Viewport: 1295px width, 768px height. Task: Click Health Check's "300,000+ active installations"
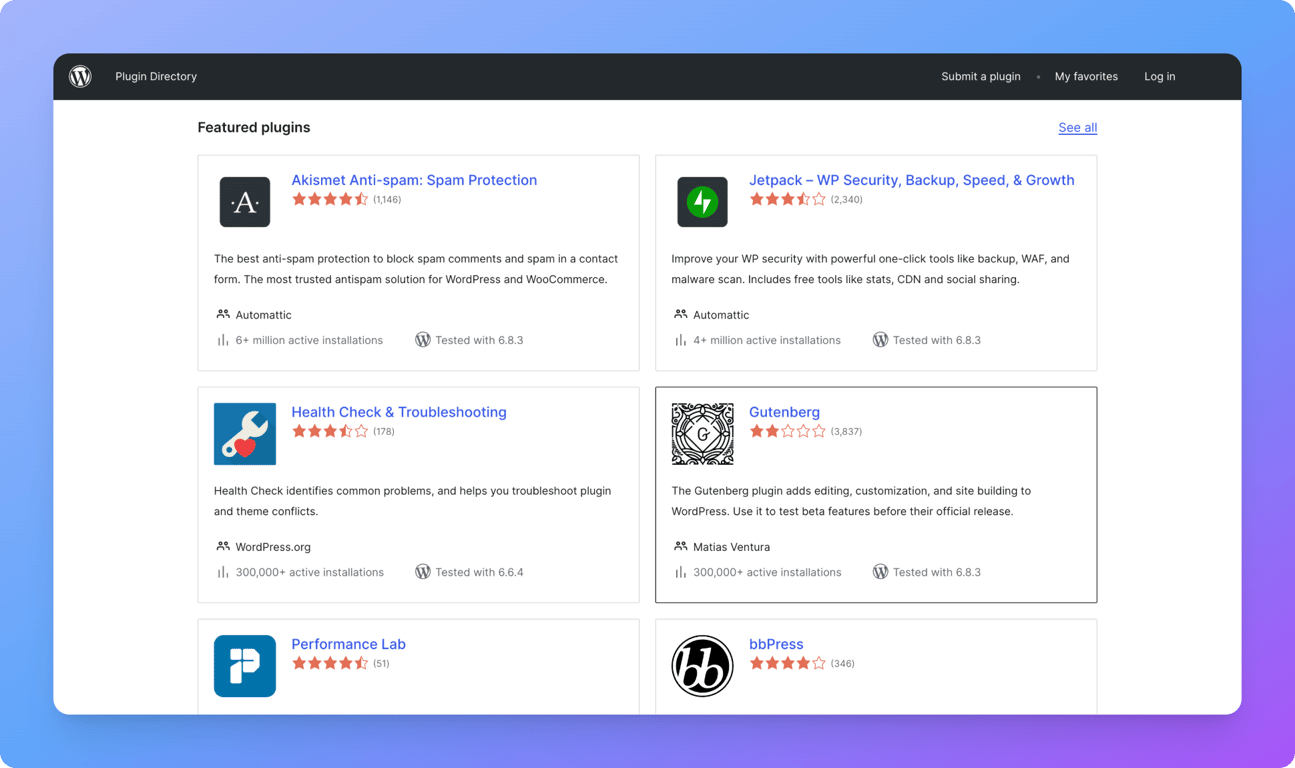[x=310, y=573]
